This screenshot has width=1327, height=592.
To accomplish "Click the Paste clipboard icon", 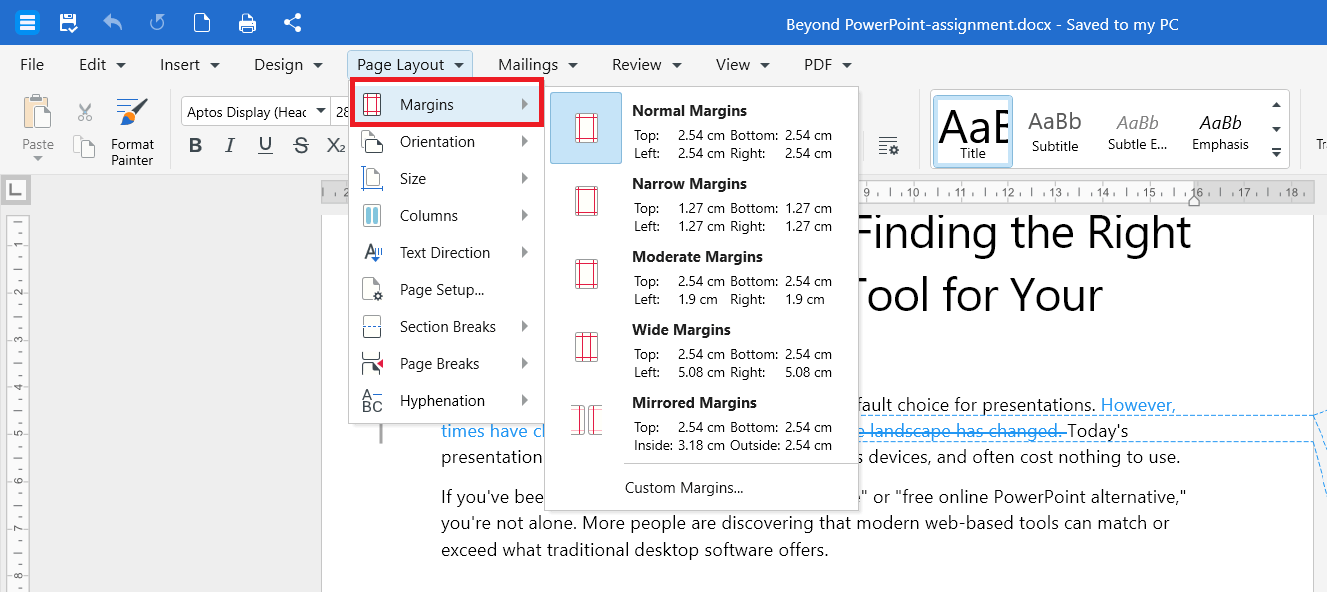I will [38, 113].
